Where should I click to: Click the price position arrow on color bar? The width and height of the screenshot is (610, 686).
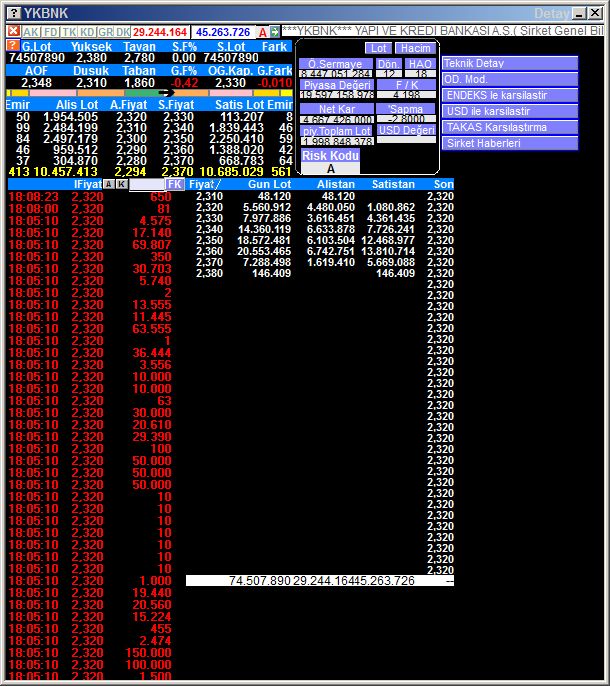click(x=166, y=93)
